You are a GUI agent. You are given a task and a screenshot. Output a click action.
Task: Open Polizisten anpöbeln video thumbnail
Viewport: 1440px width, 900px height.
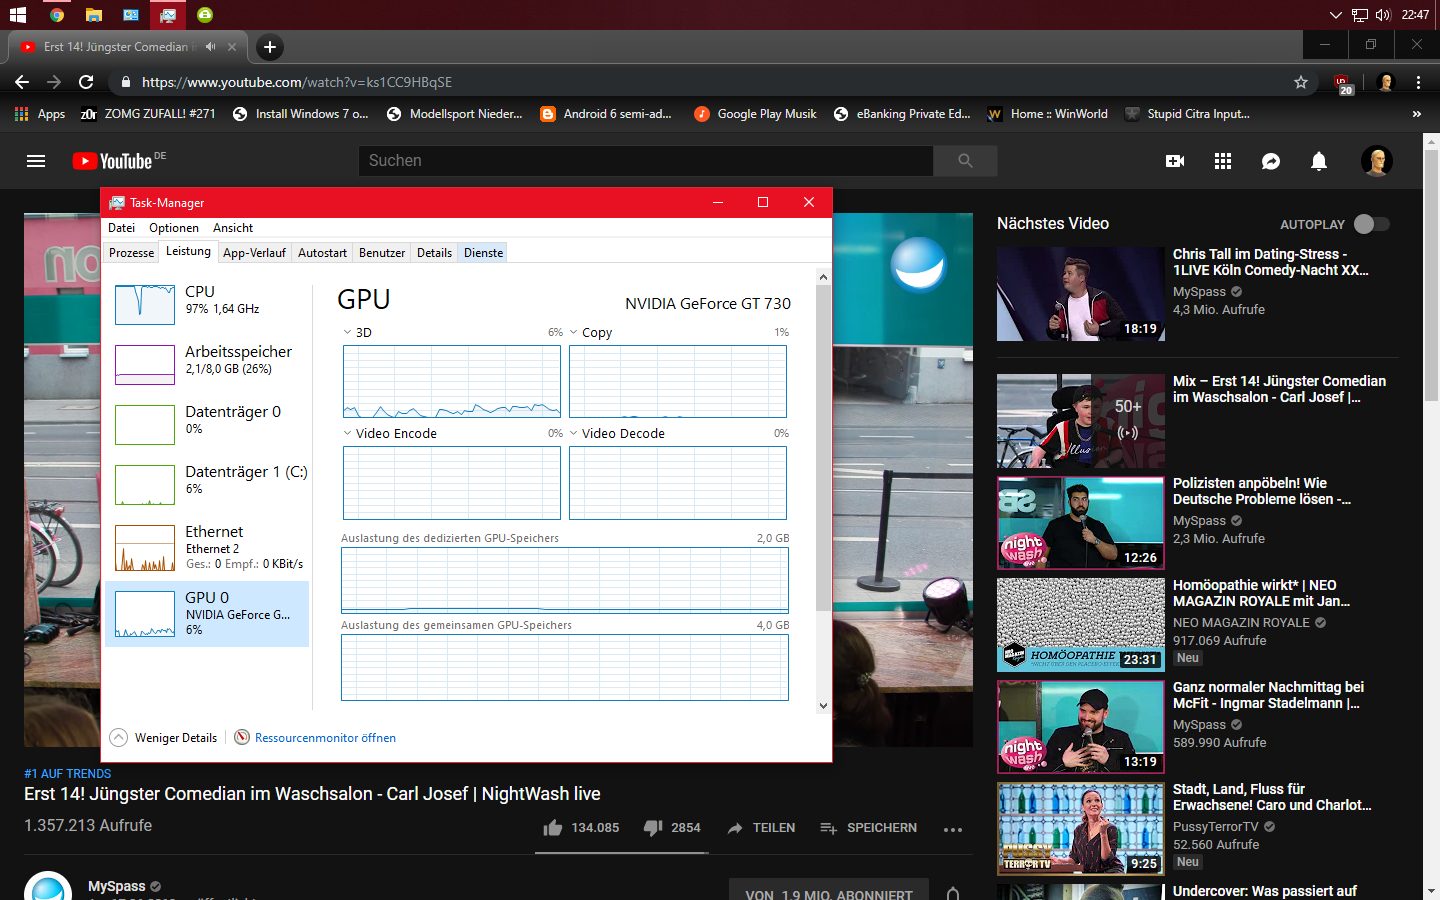pos(1081,523)
